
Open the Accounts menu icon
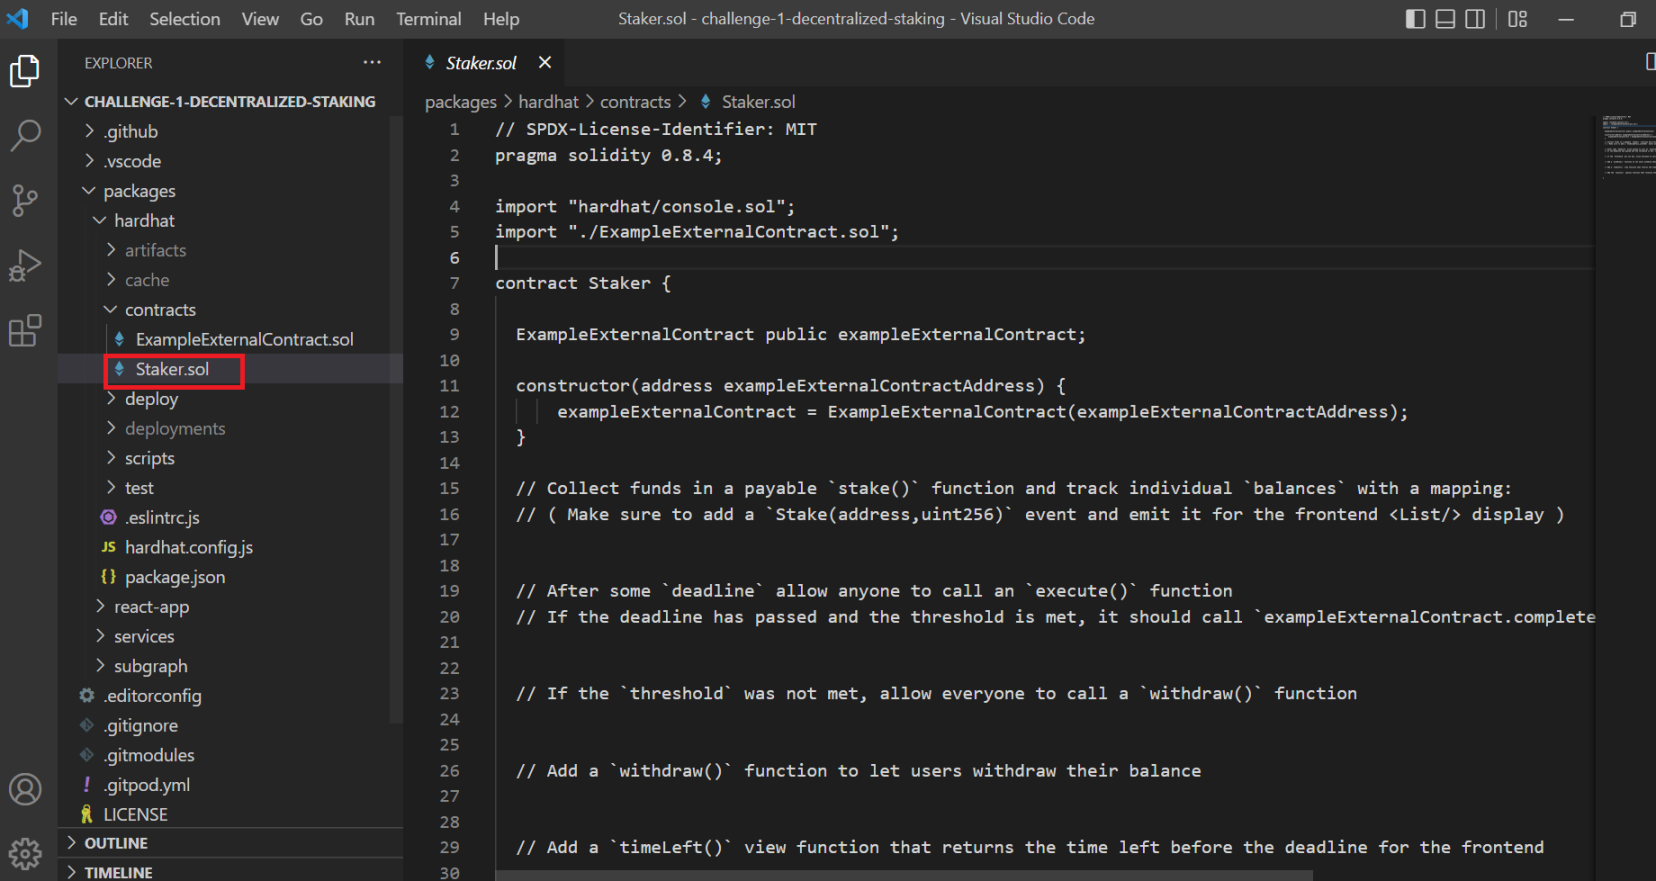click(x=25, y=789)
